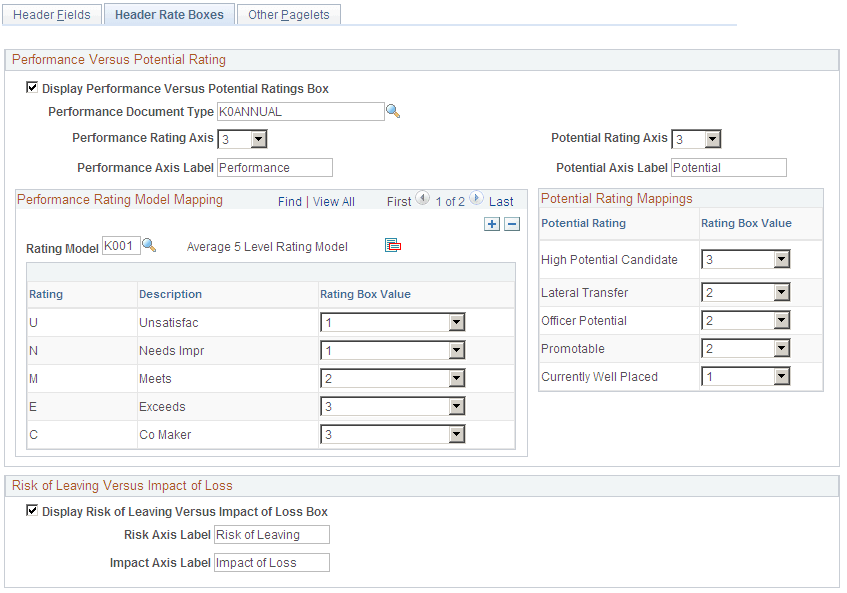The height and width of the screenshot is (593, 847).
Task: Click inside the Risk Axis Label field
Action: pyautogui.click(x=271, y=534)
